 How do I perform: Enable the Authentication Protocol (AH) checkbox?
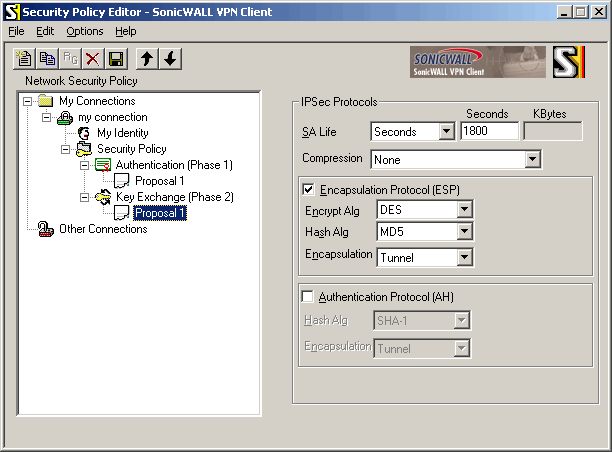coord(308,297)
